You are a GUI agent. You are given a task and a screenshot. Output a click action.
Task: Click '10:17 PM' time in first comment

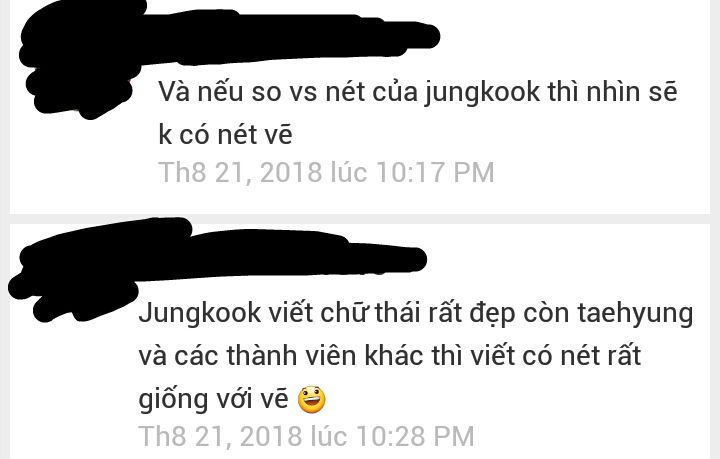[435, 172]
